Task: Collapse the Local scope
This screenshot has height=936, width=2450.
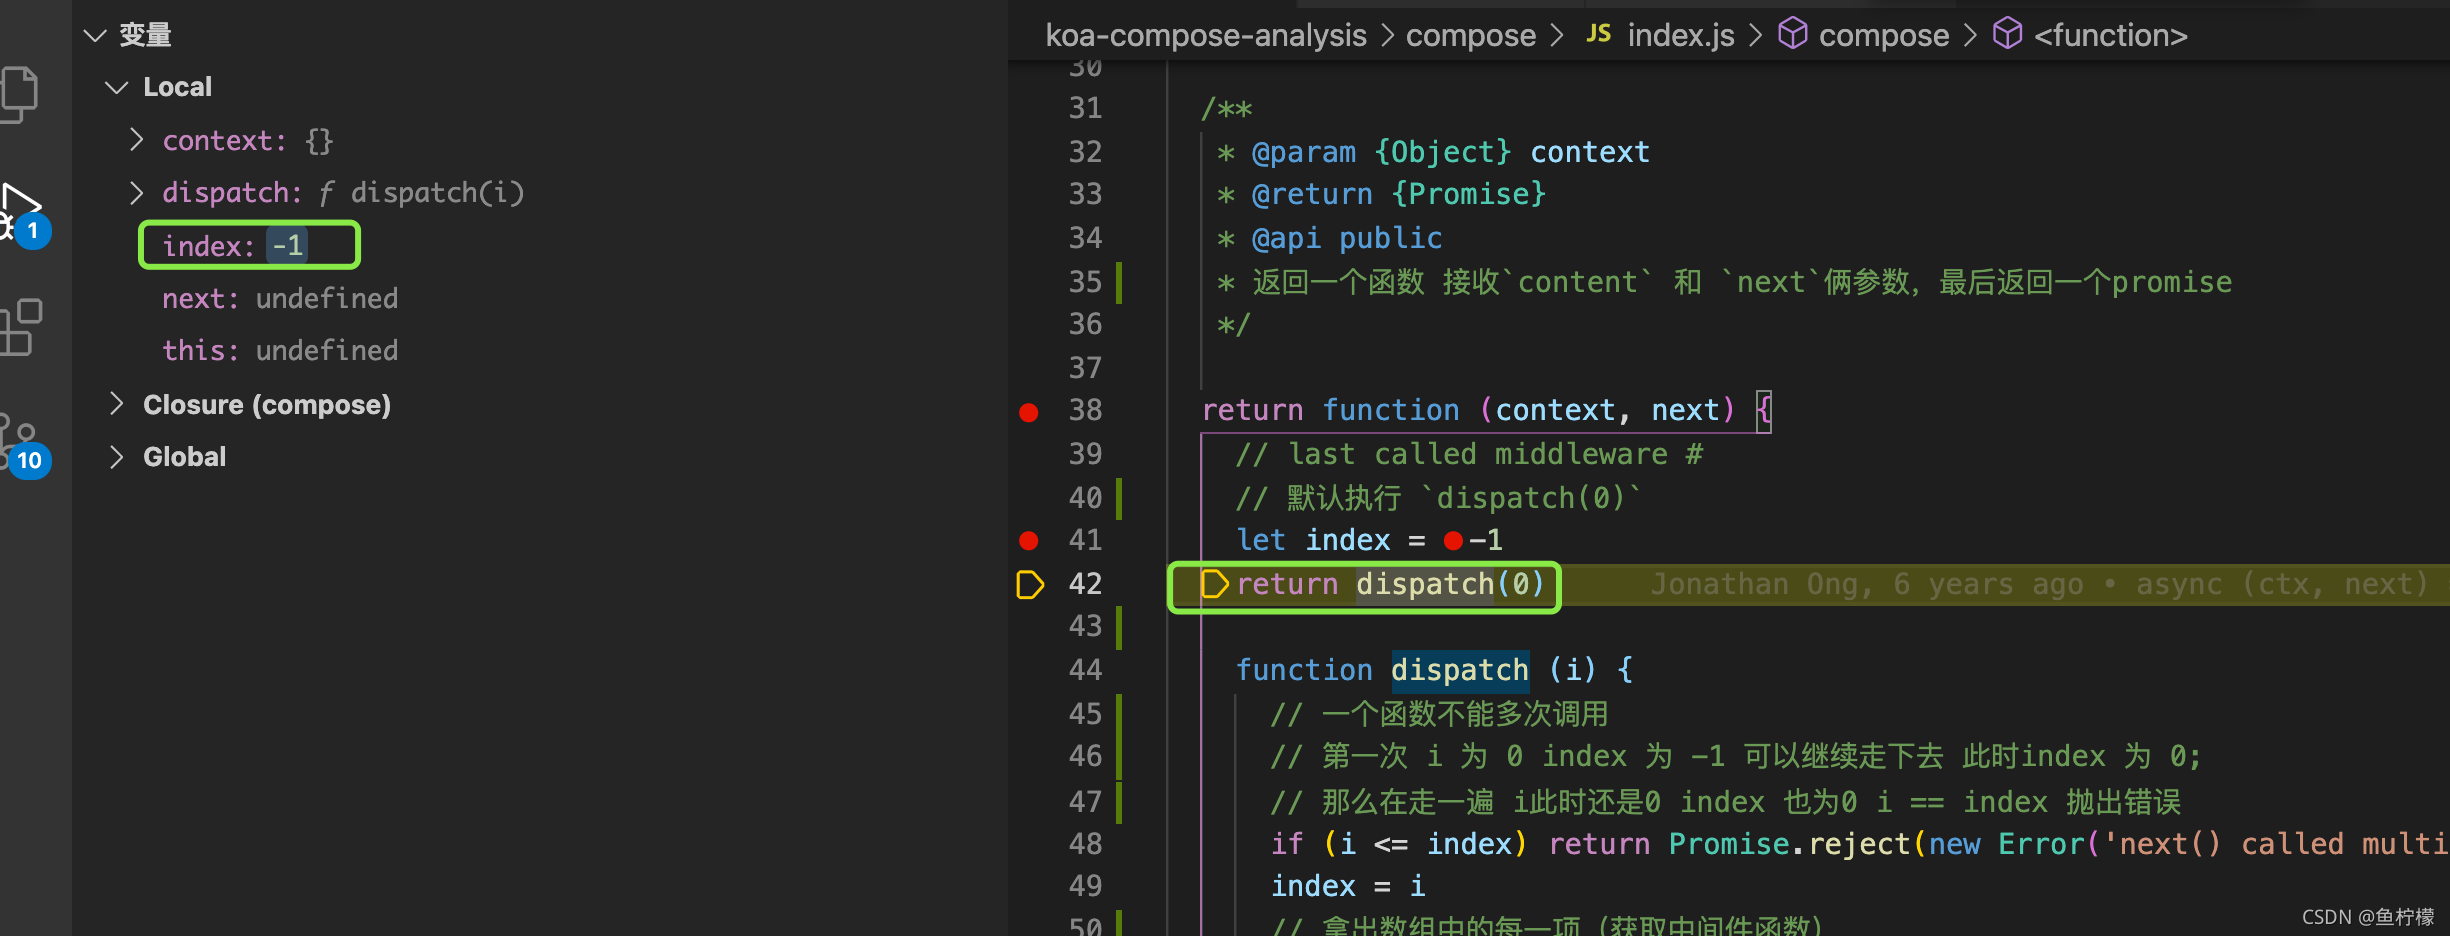Action: [117, 88]
